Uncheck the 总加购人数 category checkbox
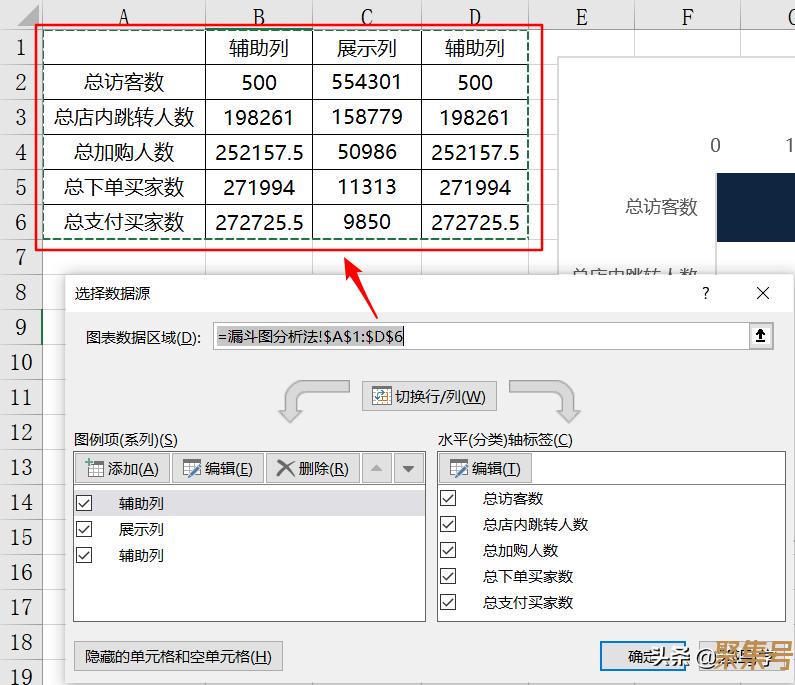This screenshot has width=795, height=685. pyautogui.click(x=448, y=550)
